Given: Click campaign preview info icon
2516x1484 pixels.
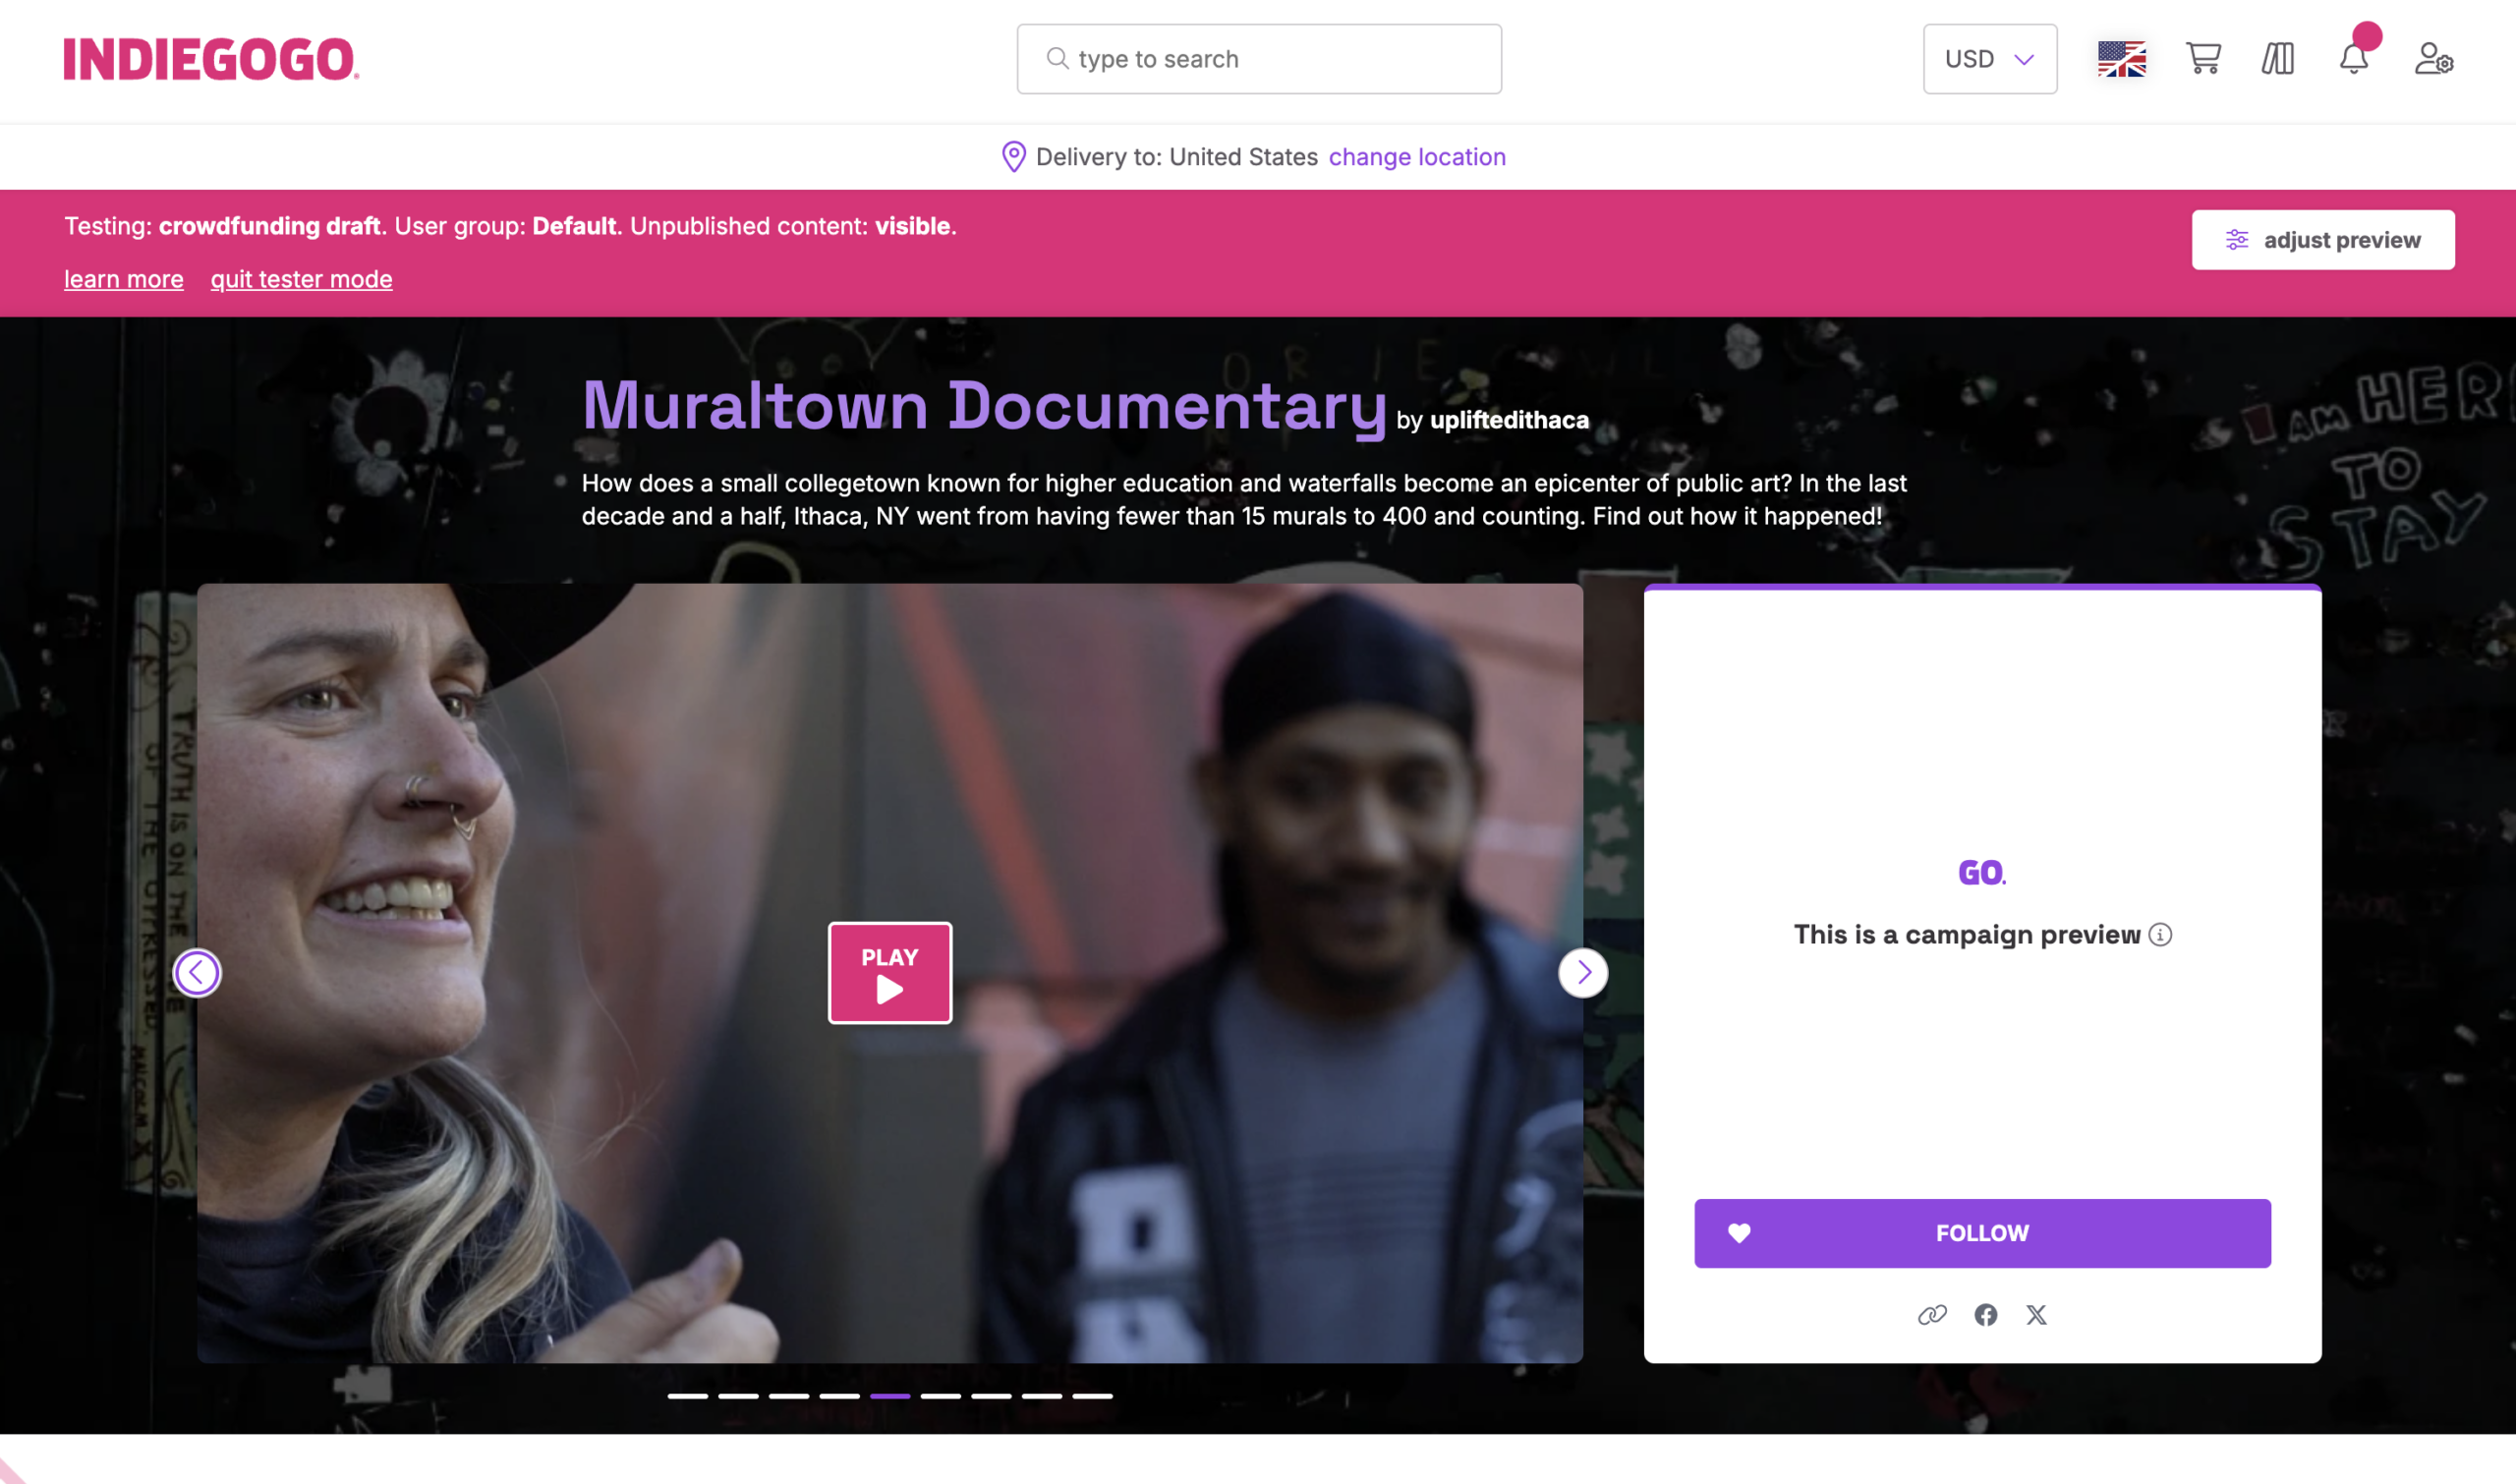Looking at the screenshot, I should [2160, 934].
